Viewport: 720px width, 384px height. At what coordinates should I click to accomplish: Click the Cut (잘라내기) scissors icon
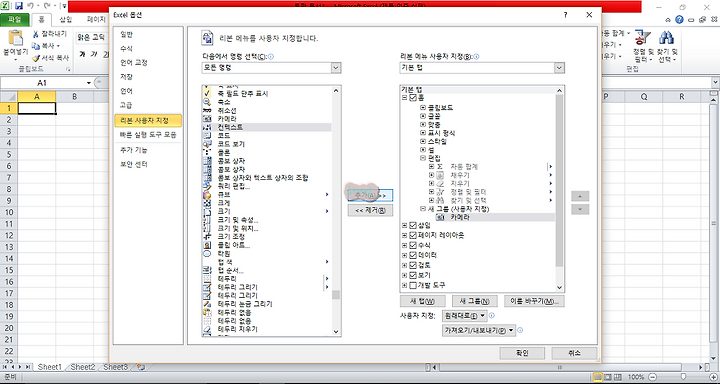coord(36,34)
